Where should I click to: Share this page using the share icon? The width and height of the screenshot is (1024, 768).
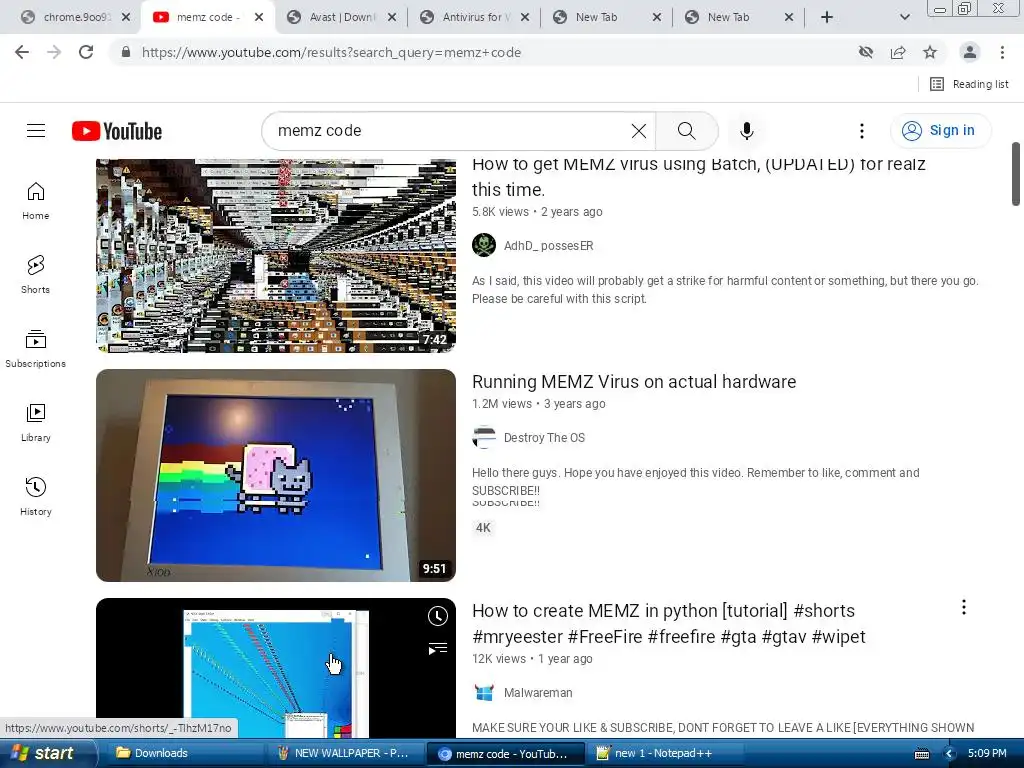[898, 52]
